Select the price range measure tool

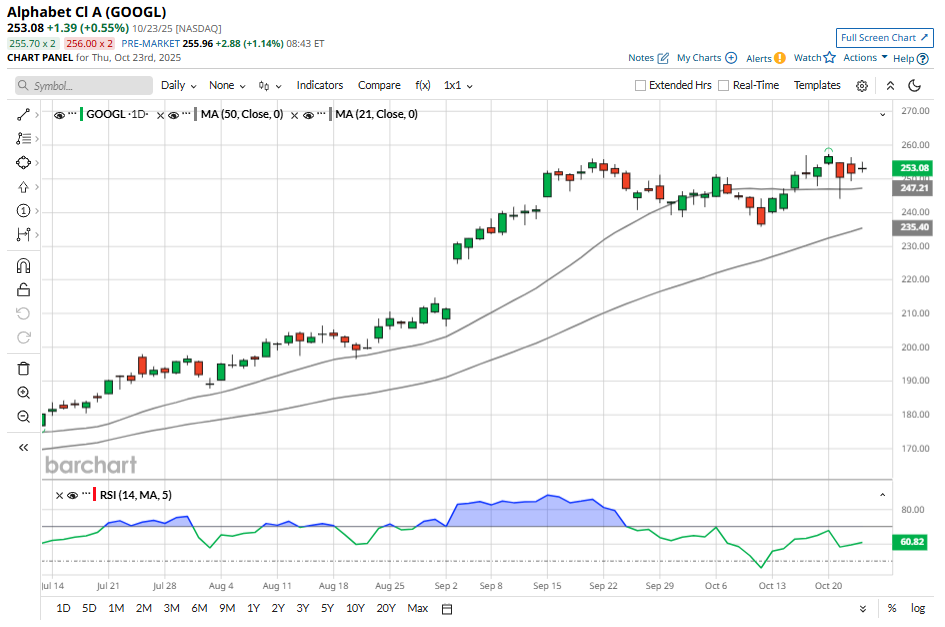(23, 235)
